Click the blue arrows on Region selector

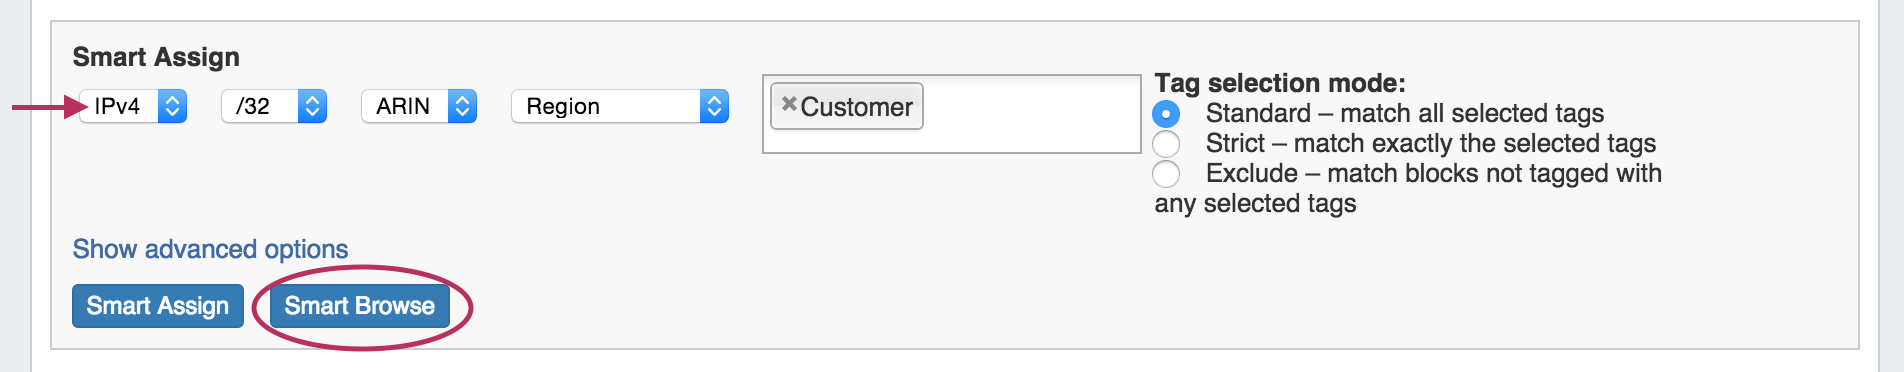[714, 106]
